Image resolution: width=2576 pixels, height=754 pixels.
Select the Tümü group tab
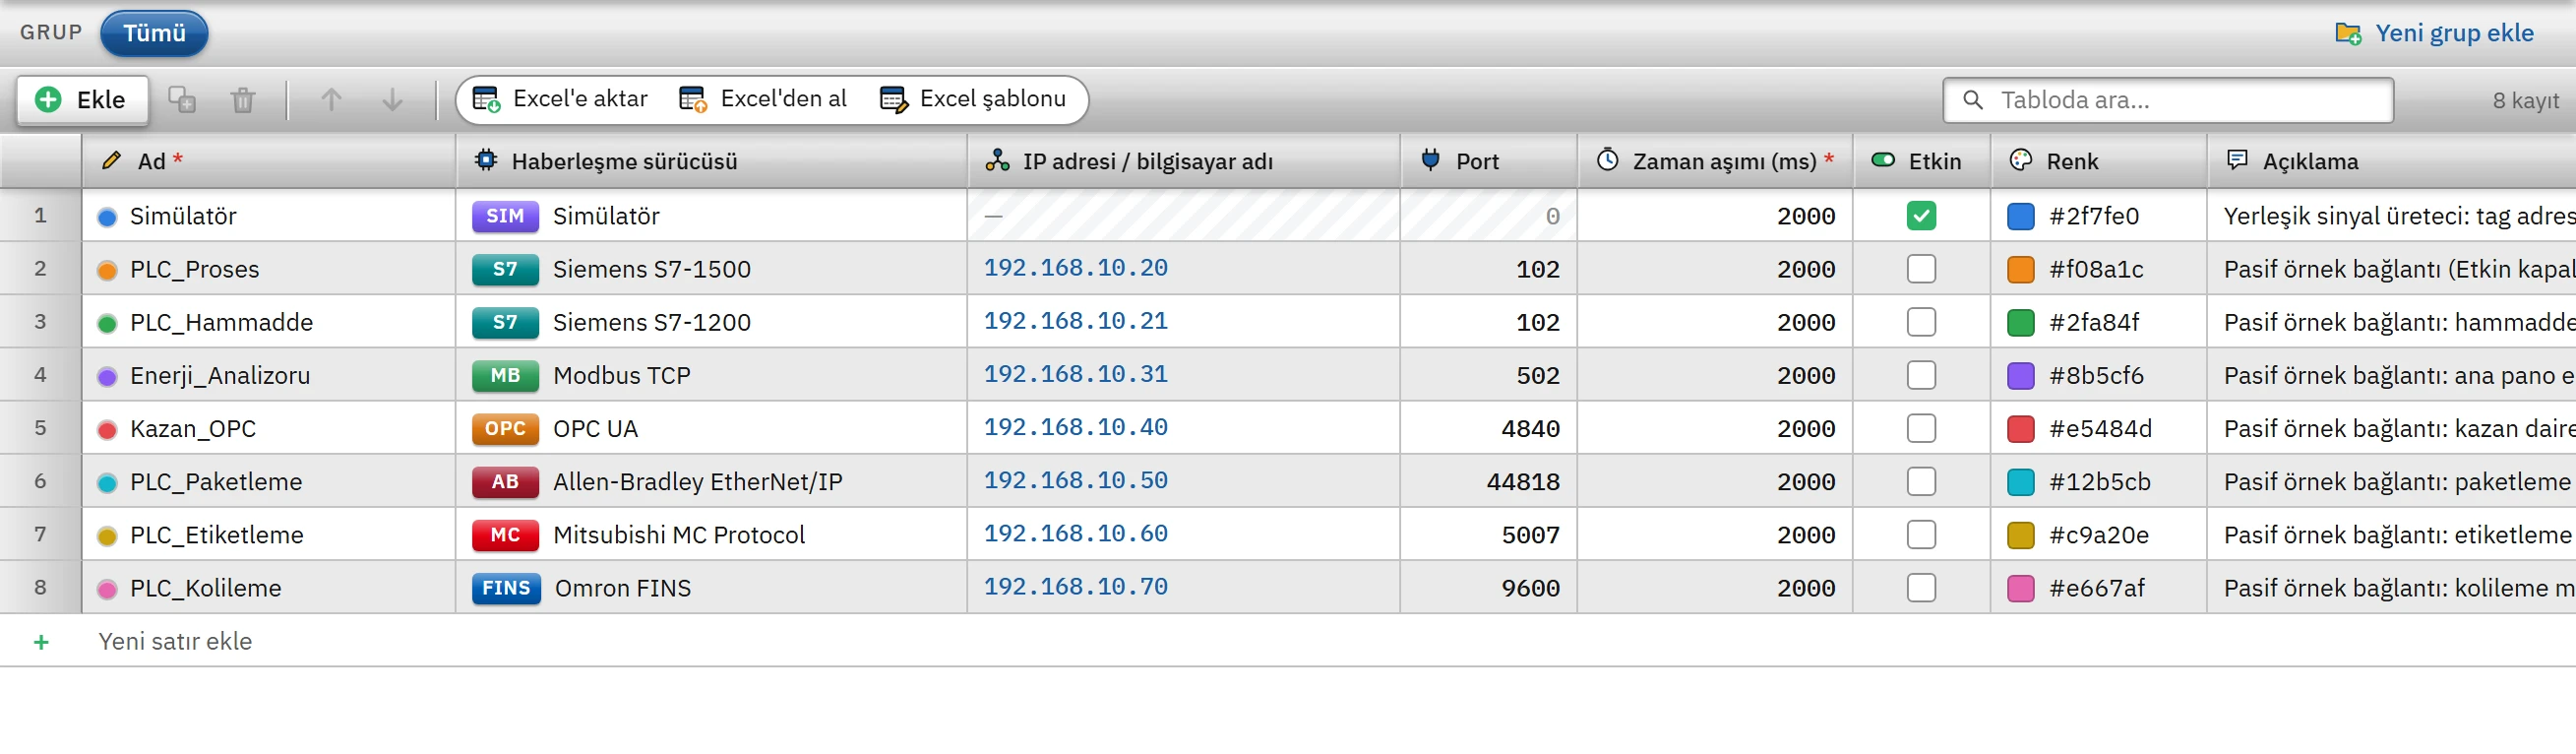(154, 33)
